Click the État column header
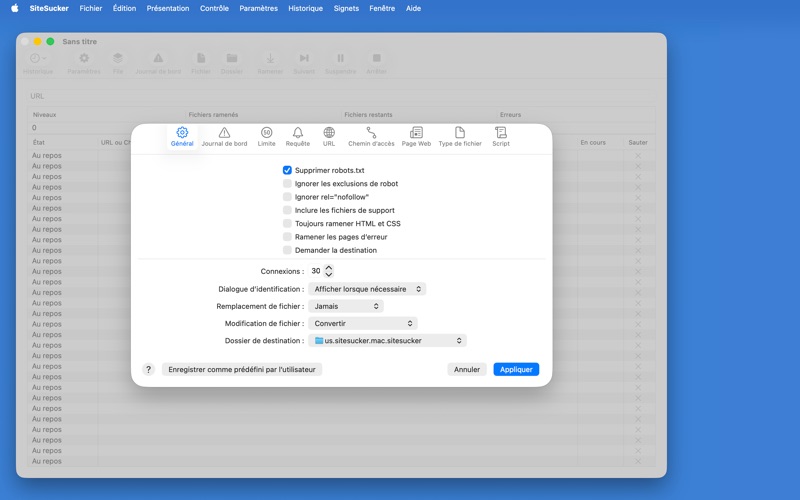 point(38,142)
